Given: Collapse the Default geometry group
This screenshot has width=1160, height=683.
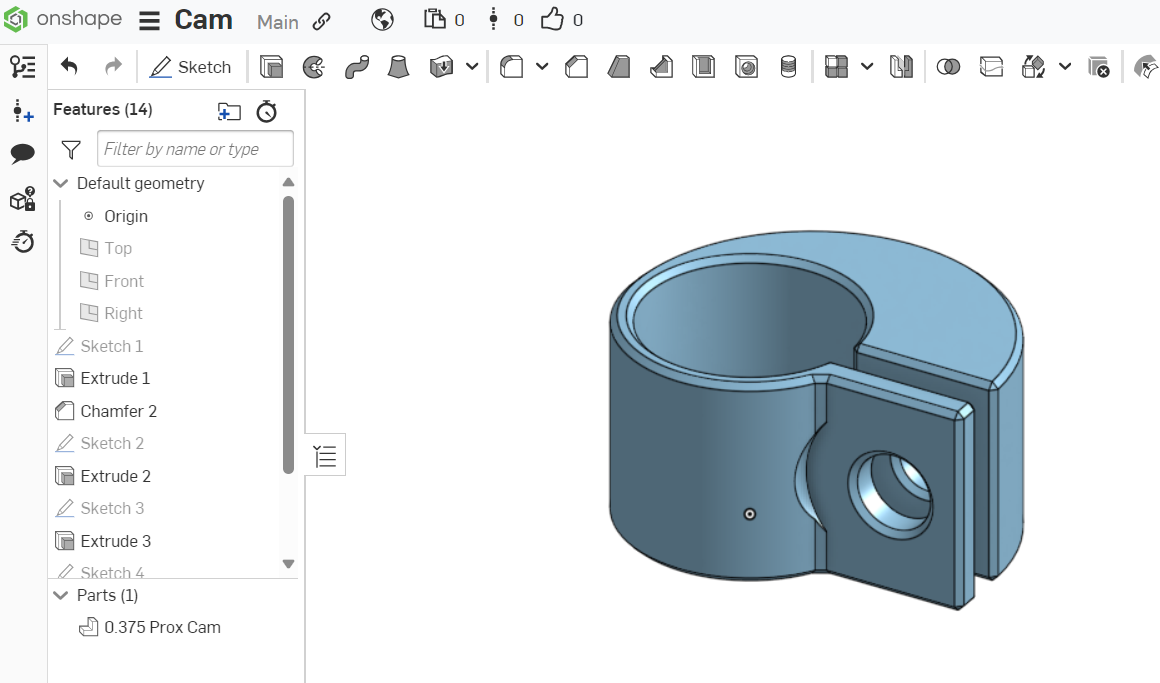Looking at the screenshot, I should click(x=61, y=184).
